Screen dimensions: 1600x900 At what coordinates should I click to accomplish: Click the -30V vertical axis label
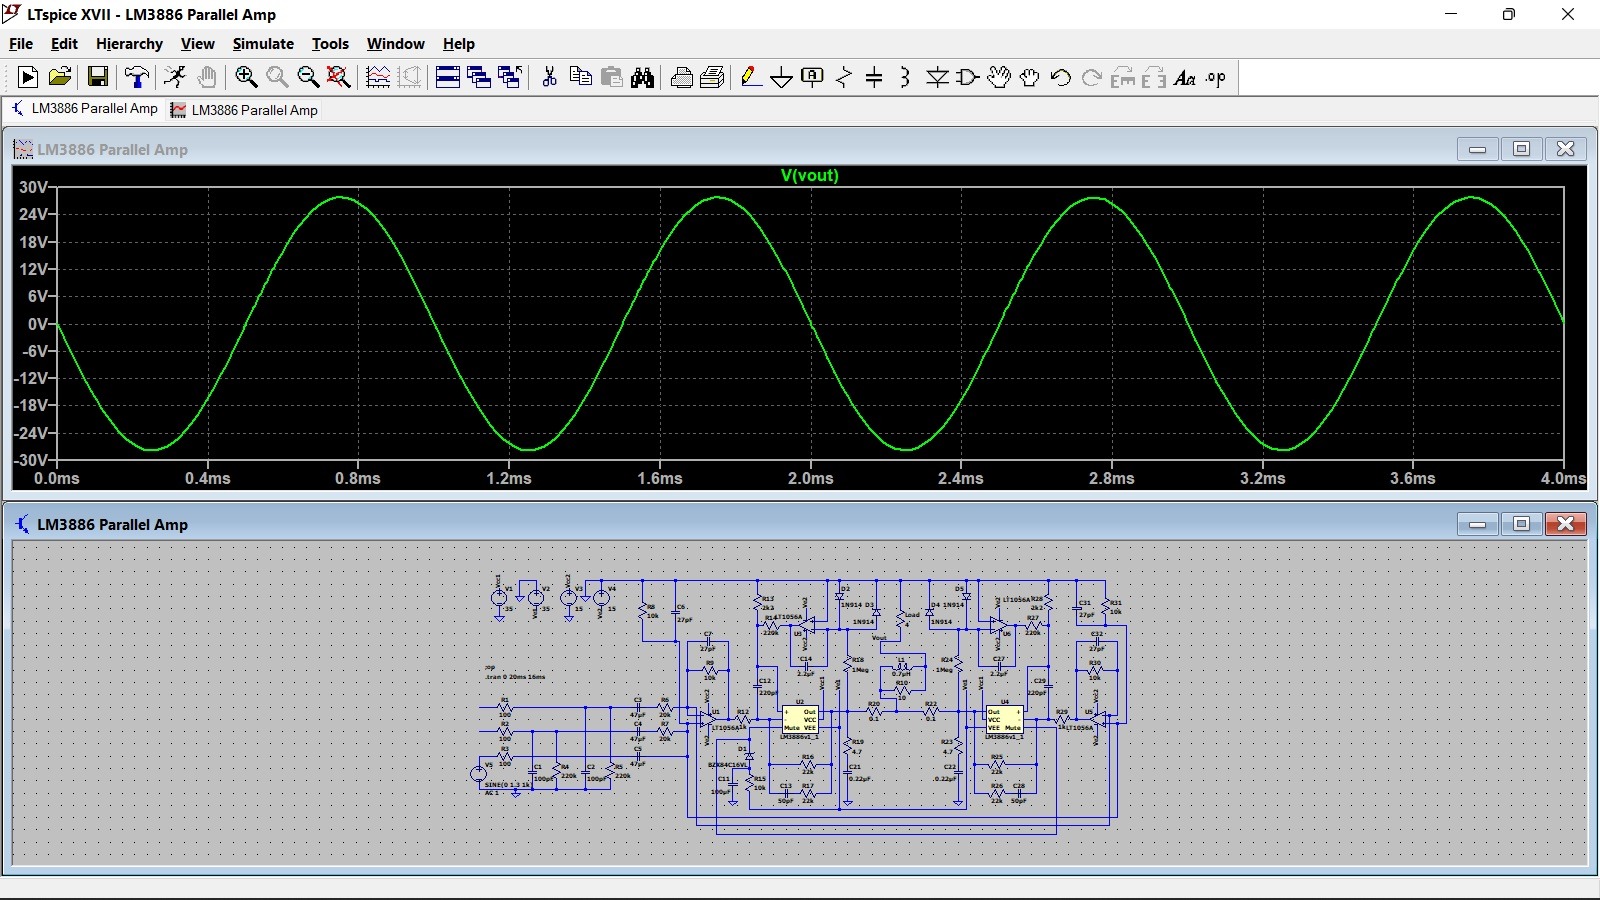(31, 460)
